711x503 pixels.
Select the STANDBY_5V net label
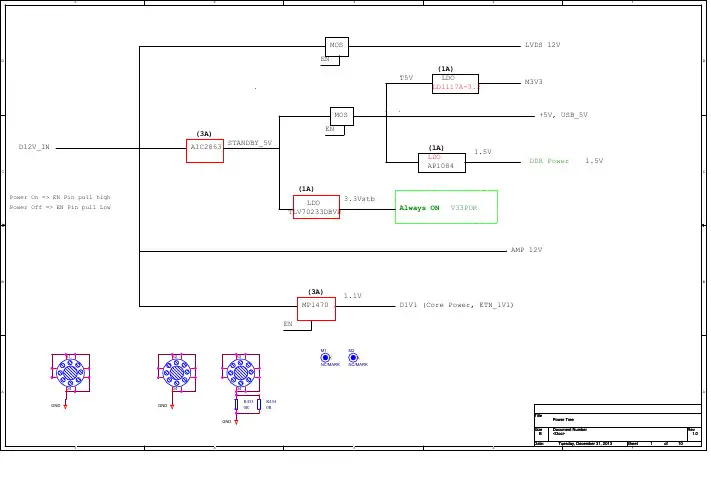(250, 144)
